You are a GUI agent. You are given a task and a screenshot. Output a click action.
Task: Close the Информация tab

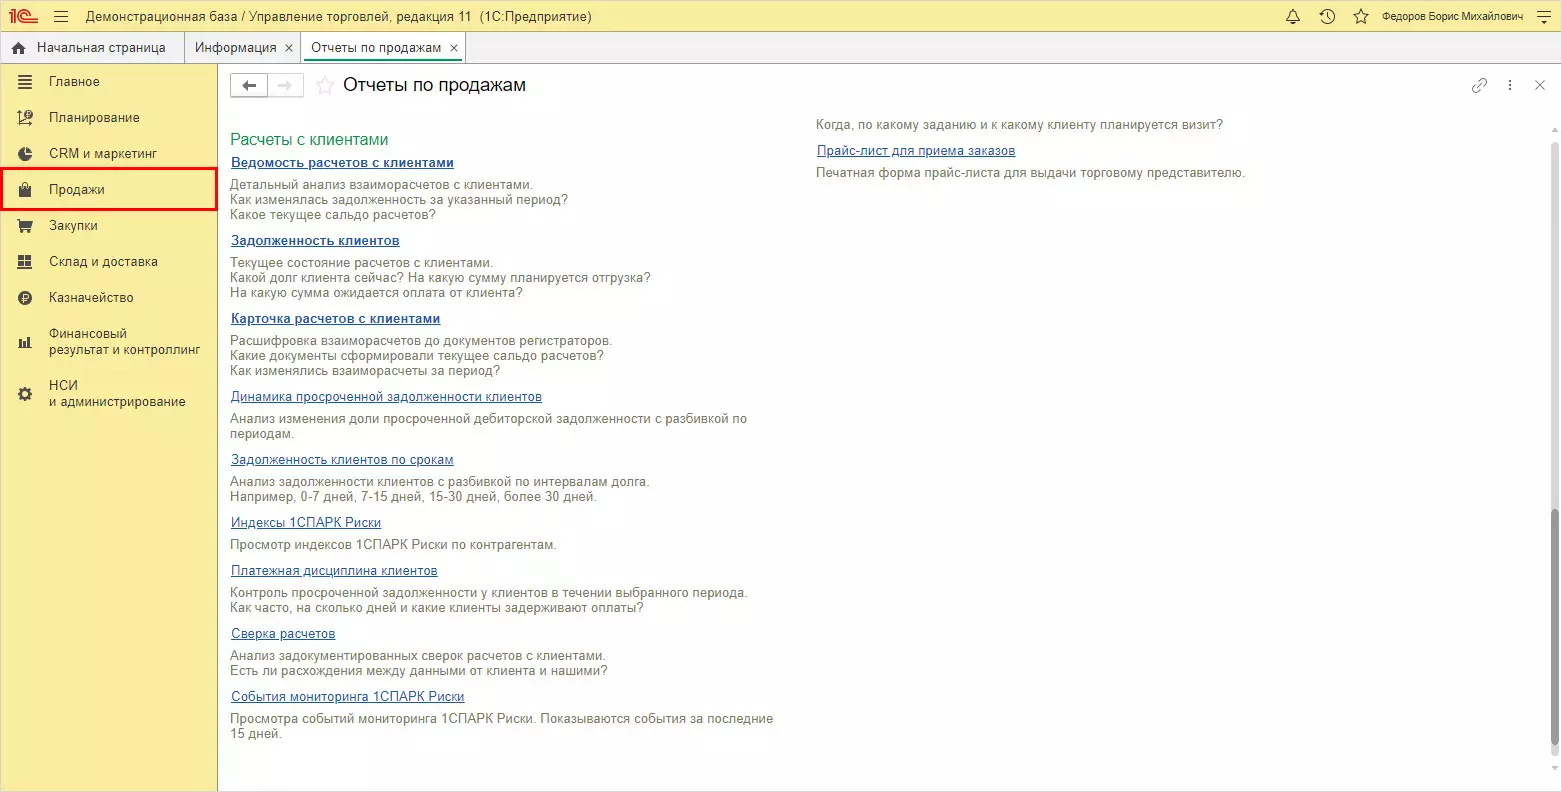pyautogui.click(x=289, y=48)
